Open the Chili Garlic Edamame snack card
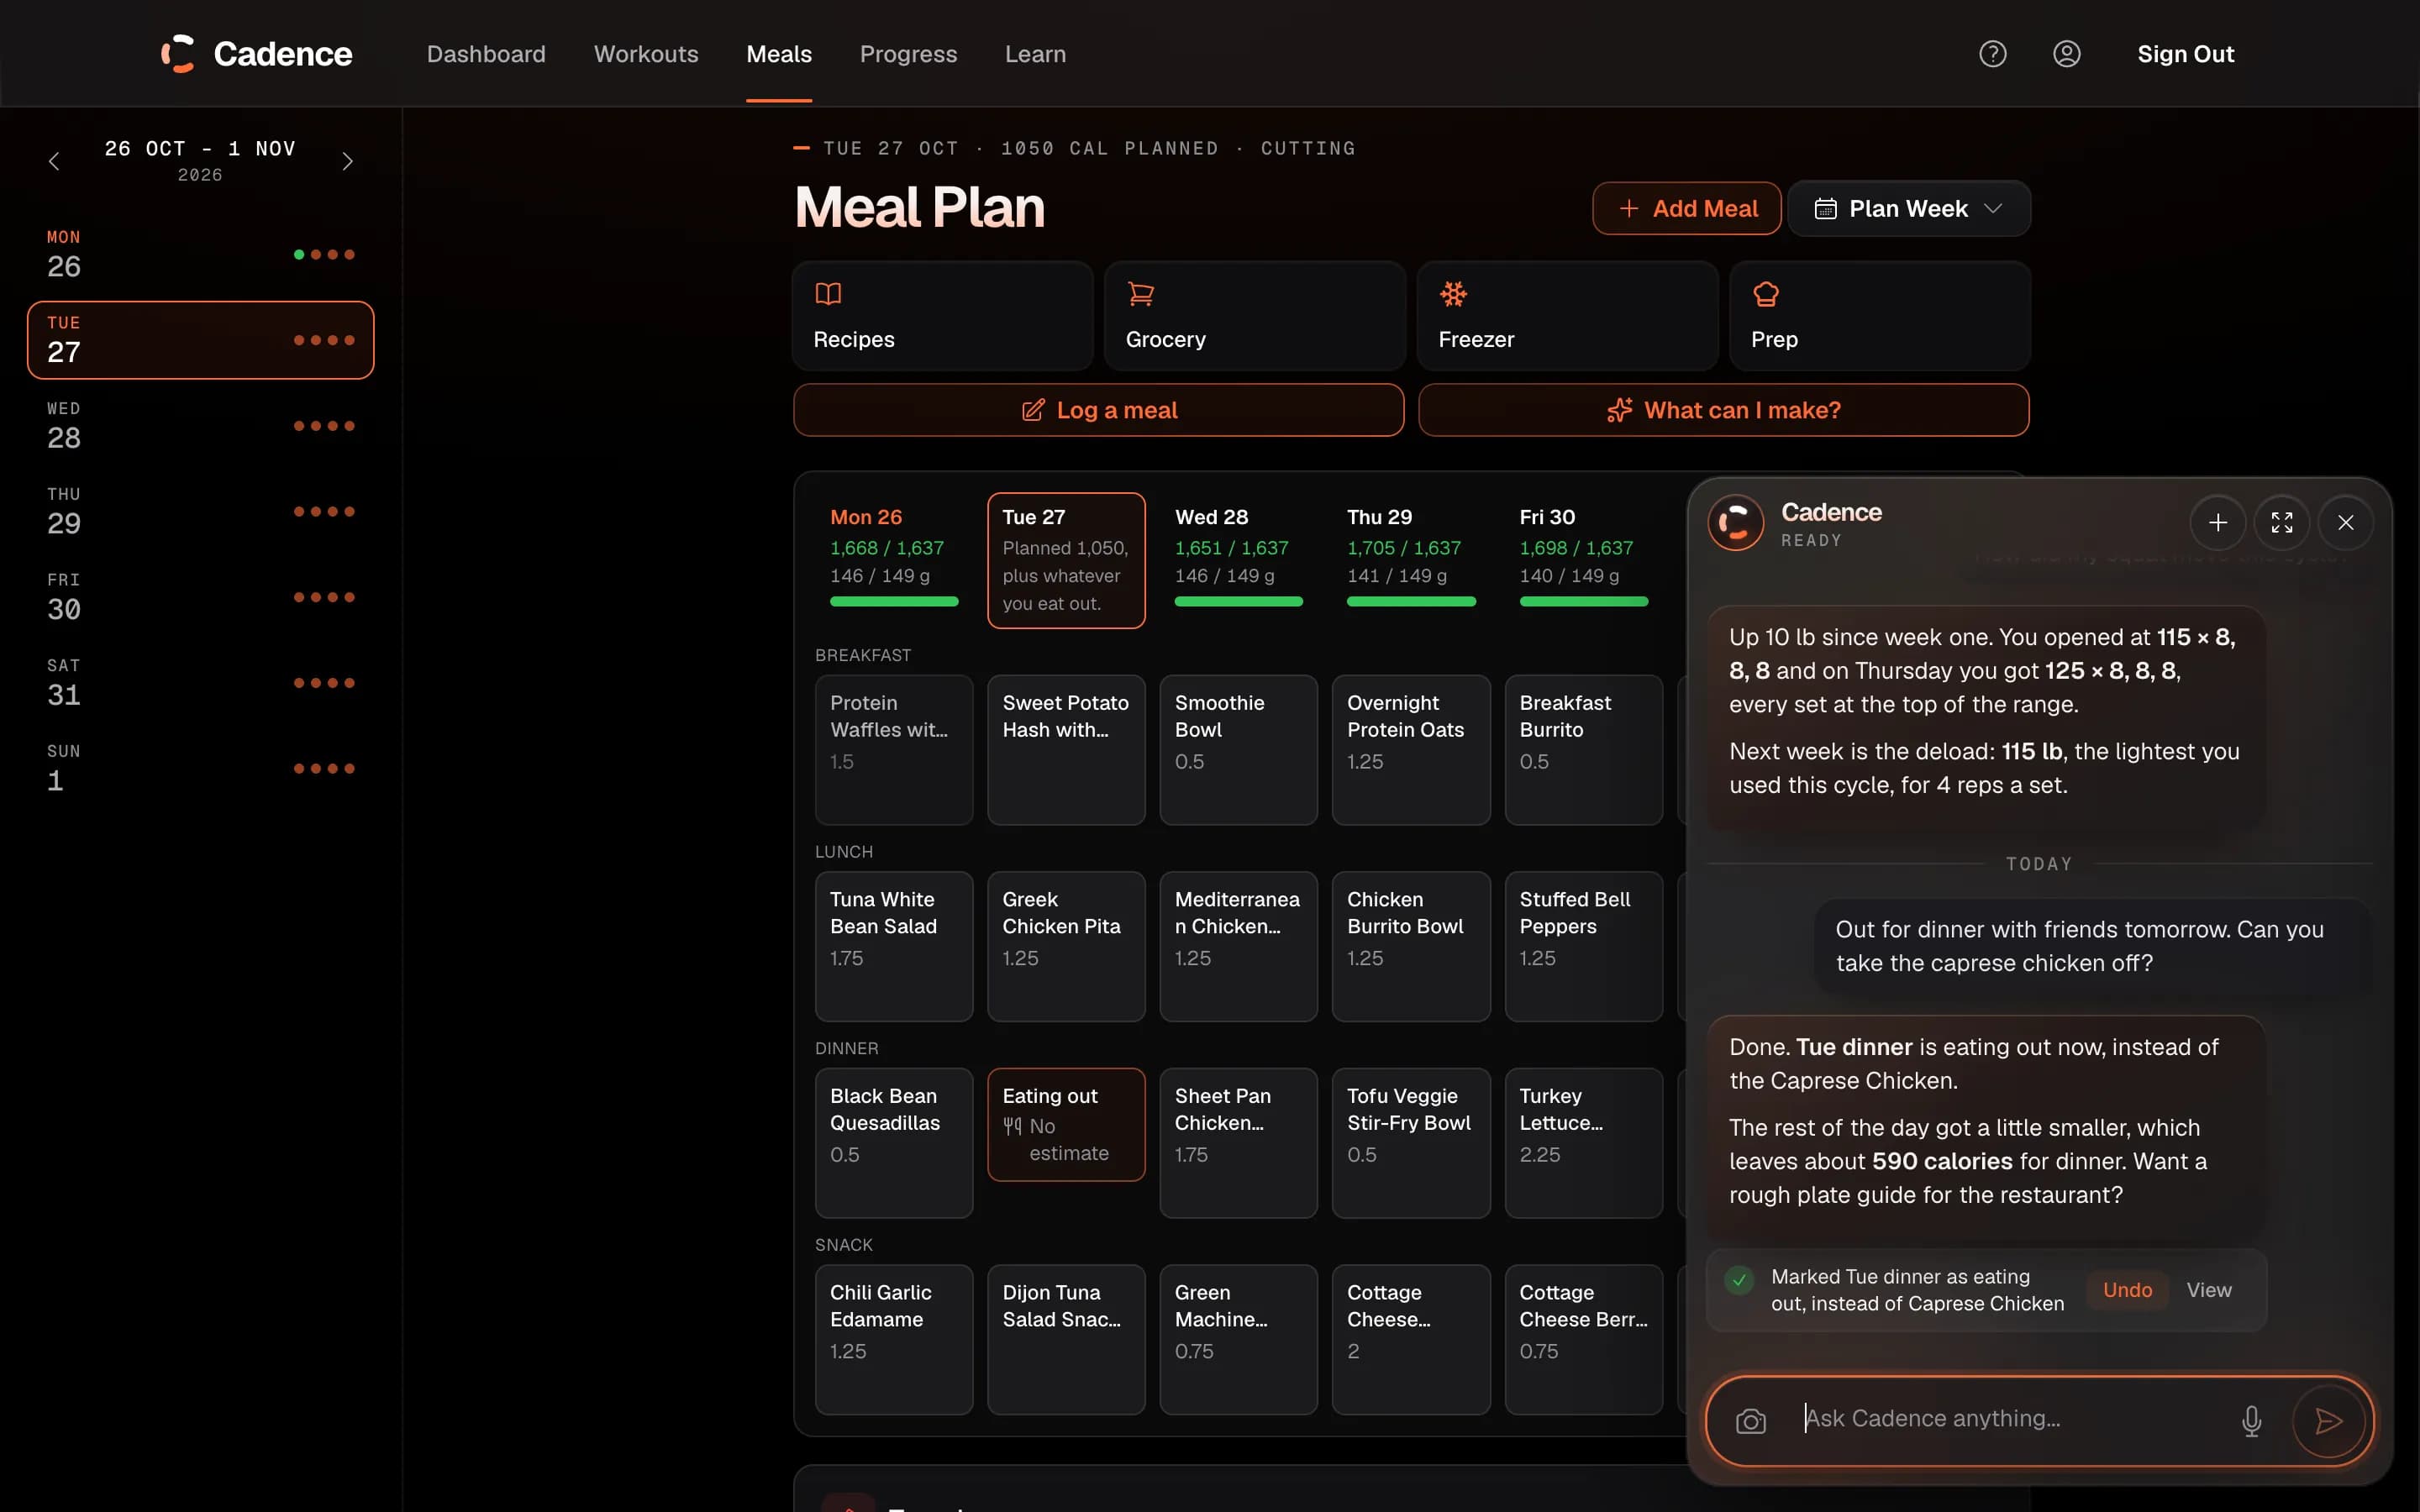The width and height of the screenshot is (2420, 1512). point(893,1339)
